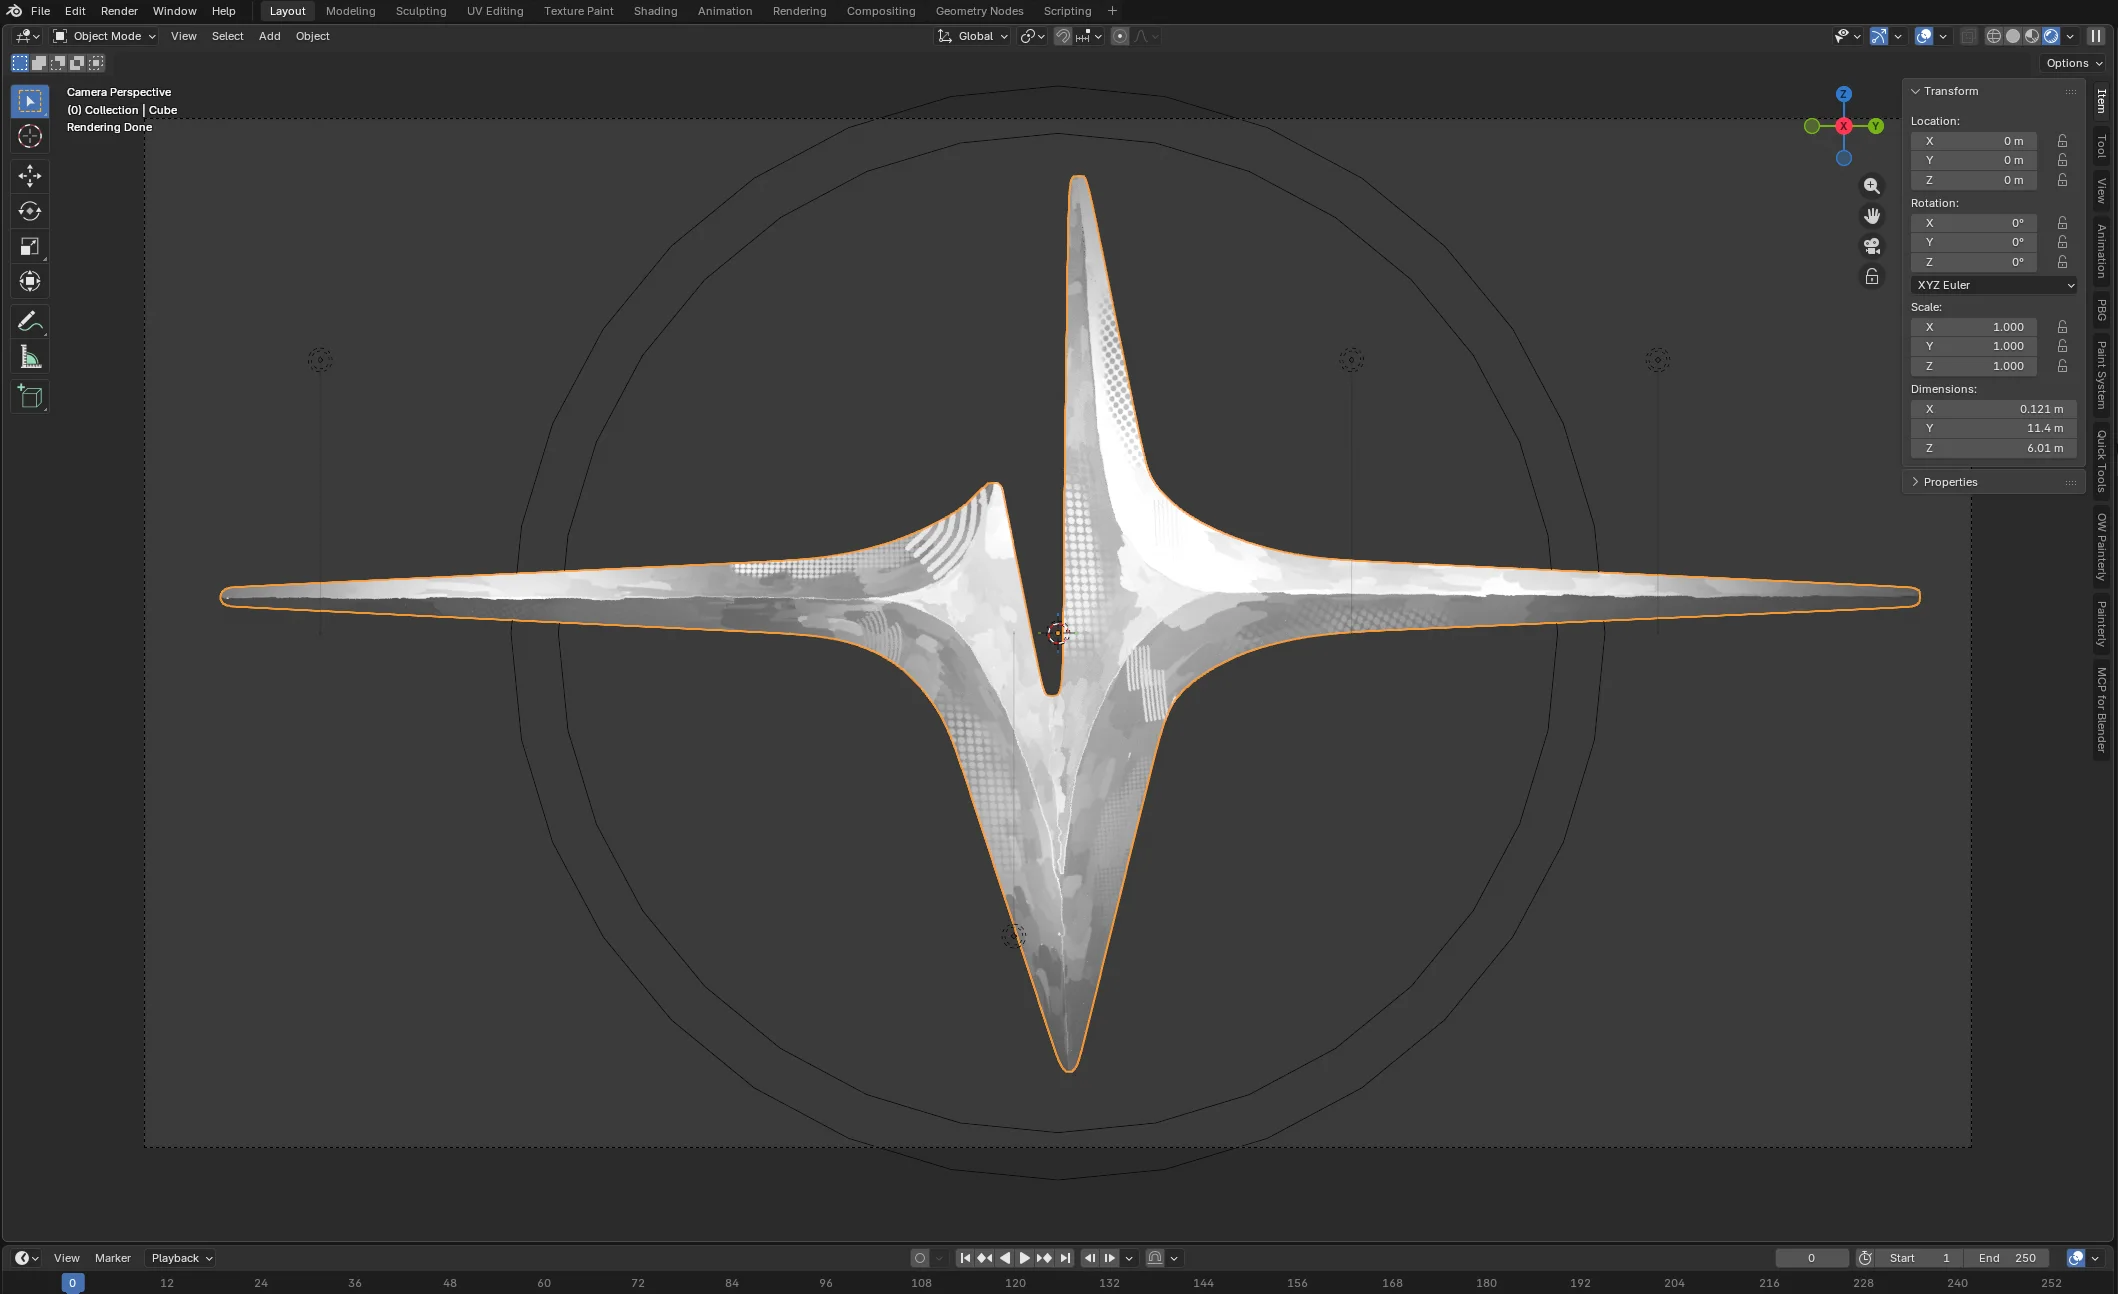Pick the Annotate pencil tool

[x=30, y=322]
